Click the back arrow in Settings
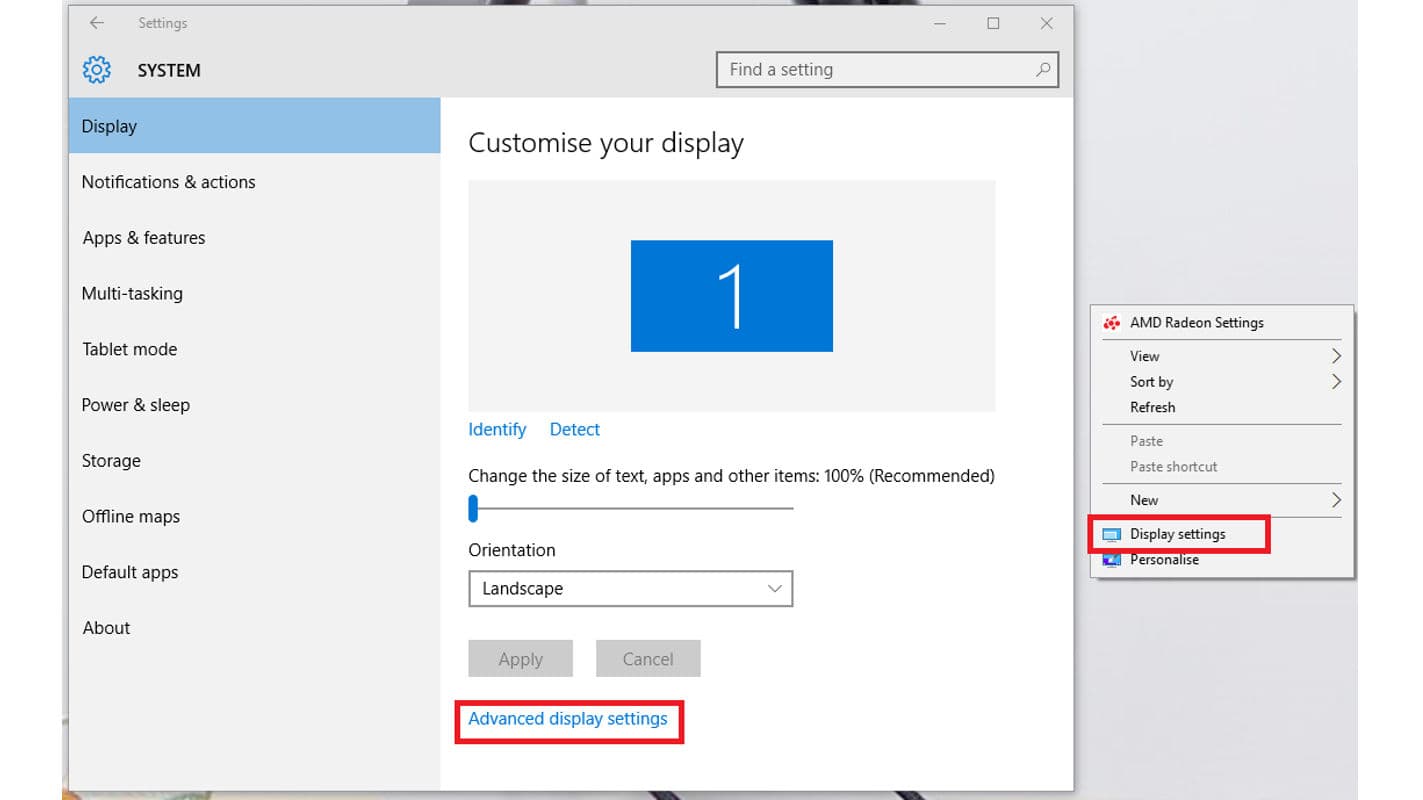1423x800 pixels. 97,23
